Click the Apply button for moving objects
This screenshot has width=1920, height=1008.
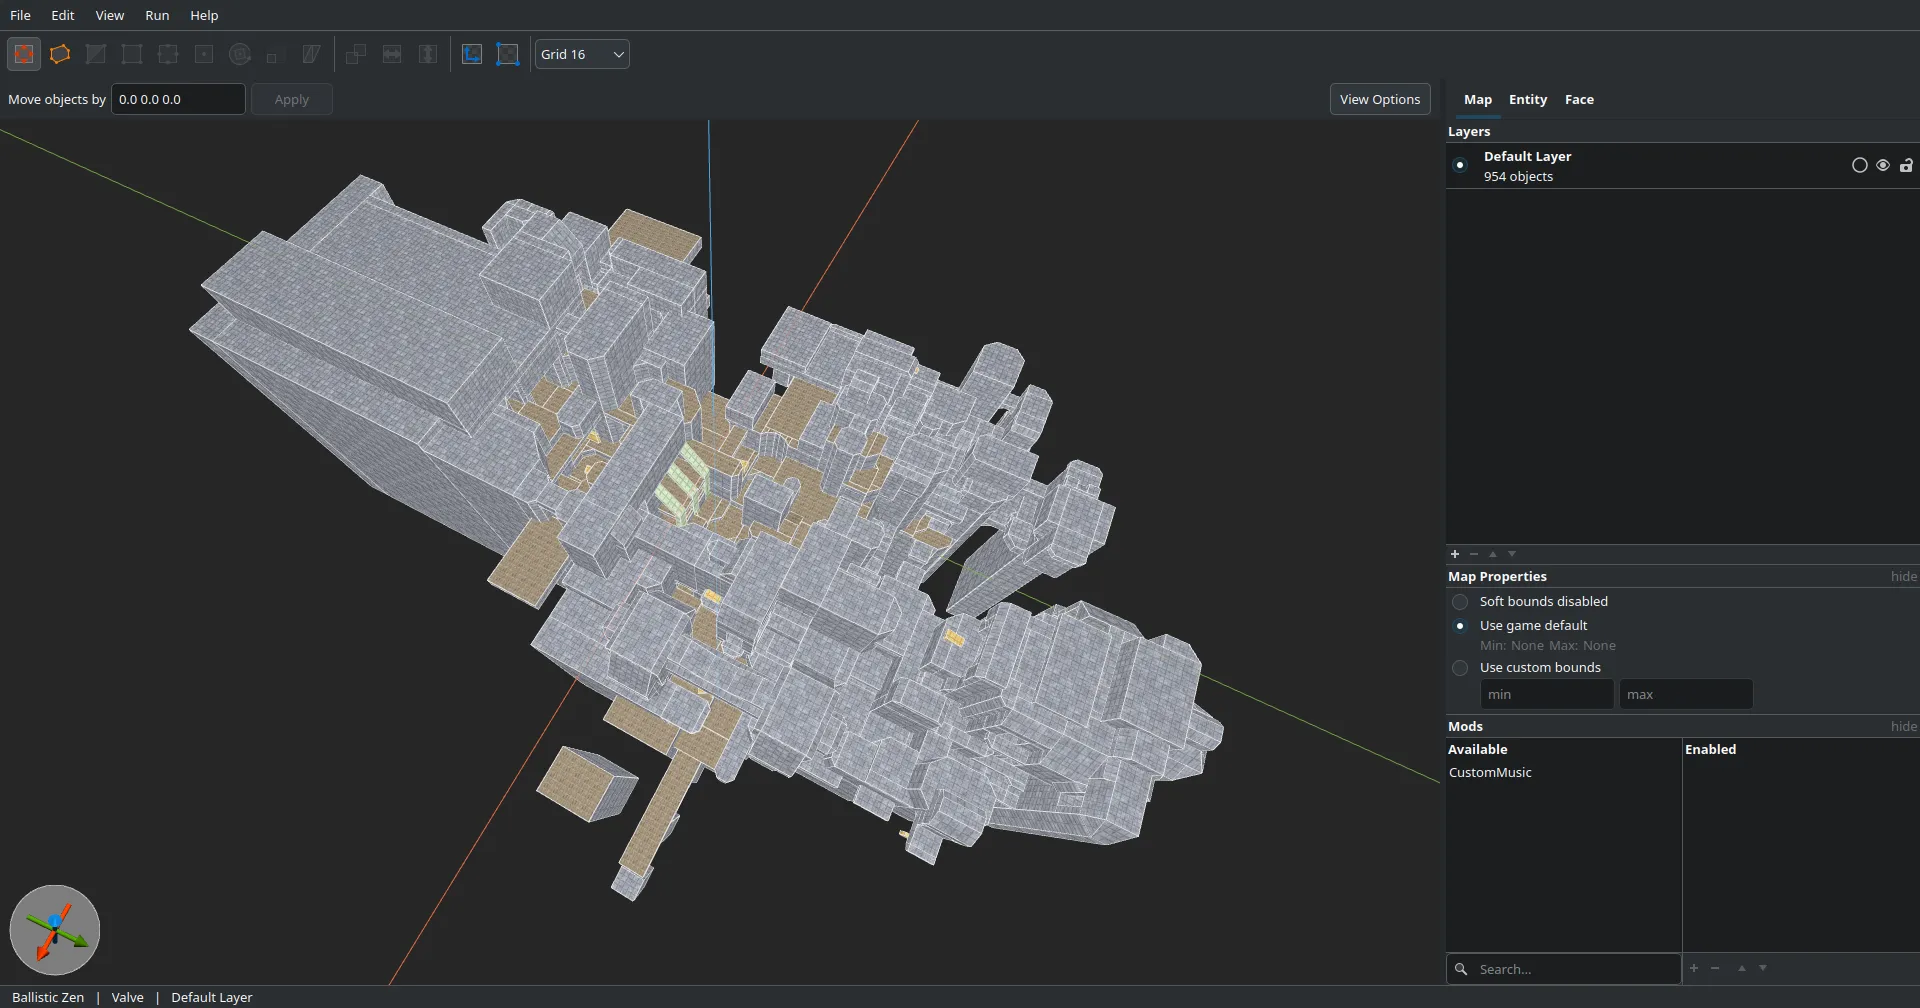pos(291,99)
